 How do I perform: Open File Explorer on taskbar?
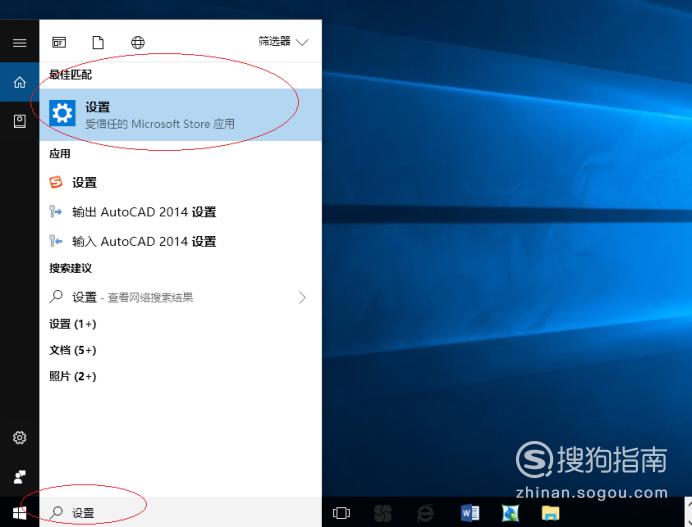pos(550,513)
